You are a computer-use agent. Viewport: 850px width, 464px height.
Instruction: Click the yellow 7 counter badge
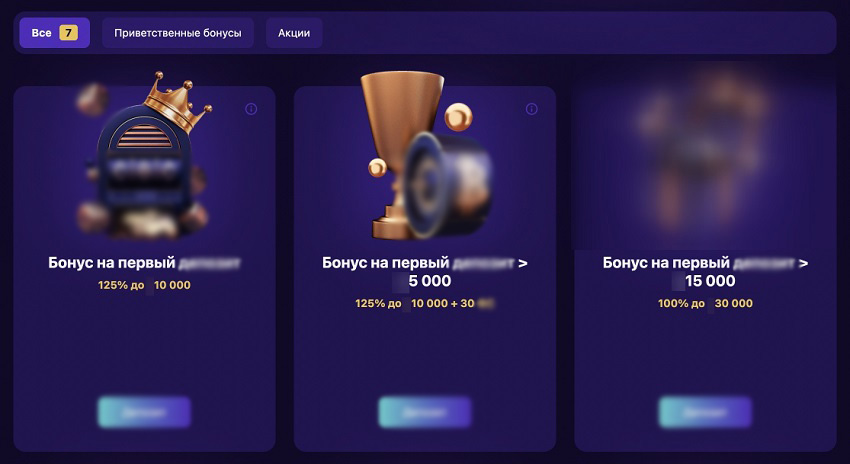[x=68, y=33]
